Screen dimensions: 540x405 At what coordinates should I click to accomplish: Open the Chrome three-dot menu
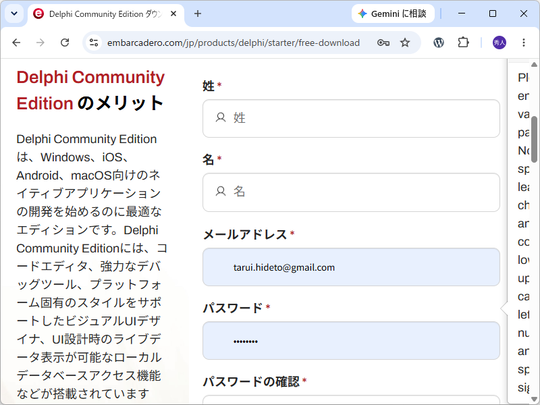tap(523, 43)
